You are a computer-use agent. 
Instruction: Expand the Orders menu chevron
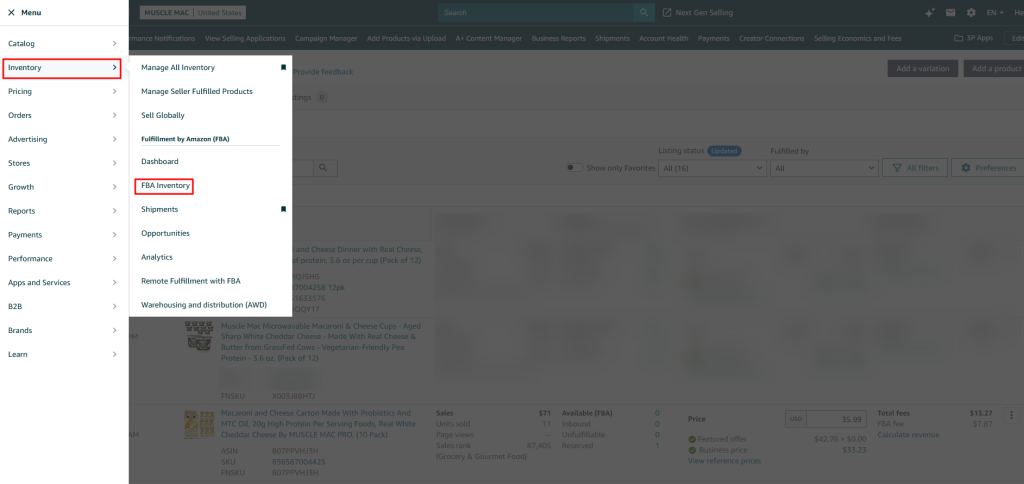tap(114, 116)
